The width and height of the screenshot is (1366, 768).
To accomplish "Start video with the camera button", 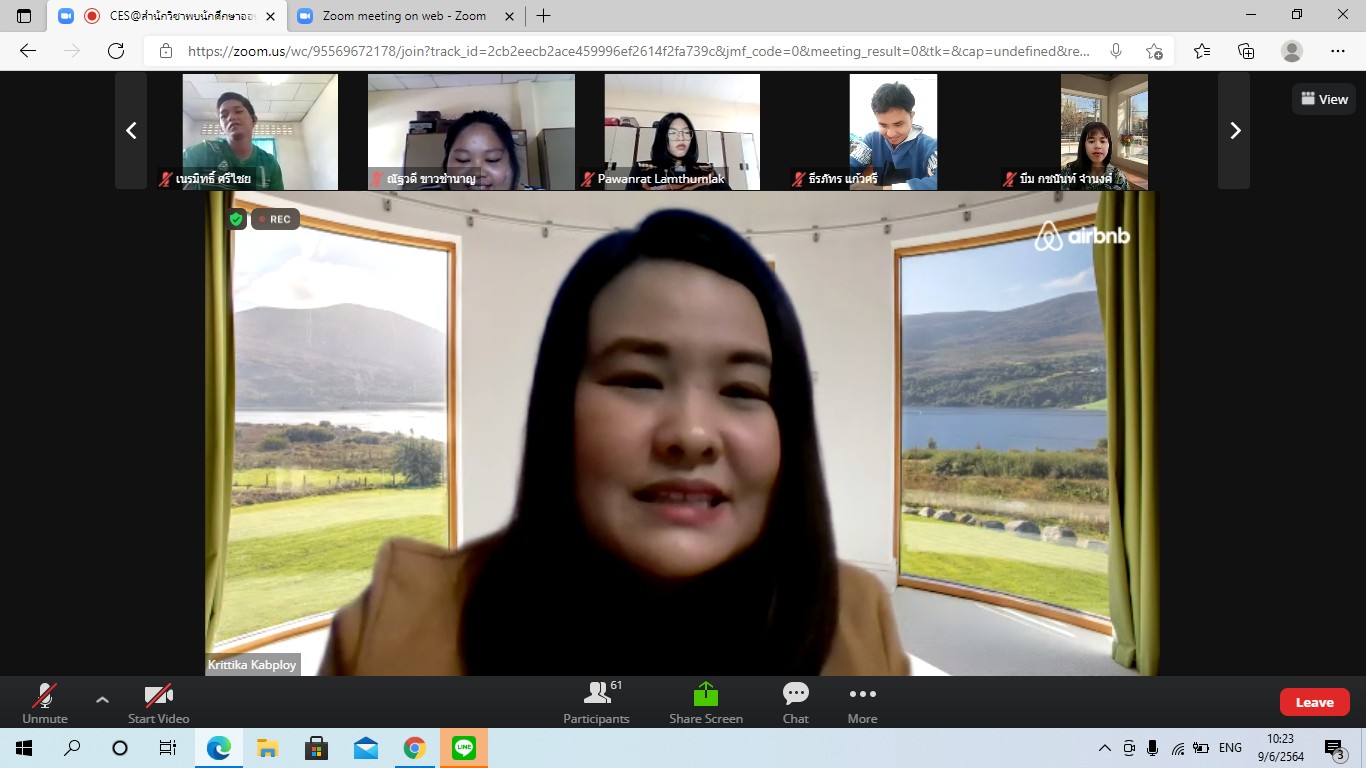I will coord(158,703).
